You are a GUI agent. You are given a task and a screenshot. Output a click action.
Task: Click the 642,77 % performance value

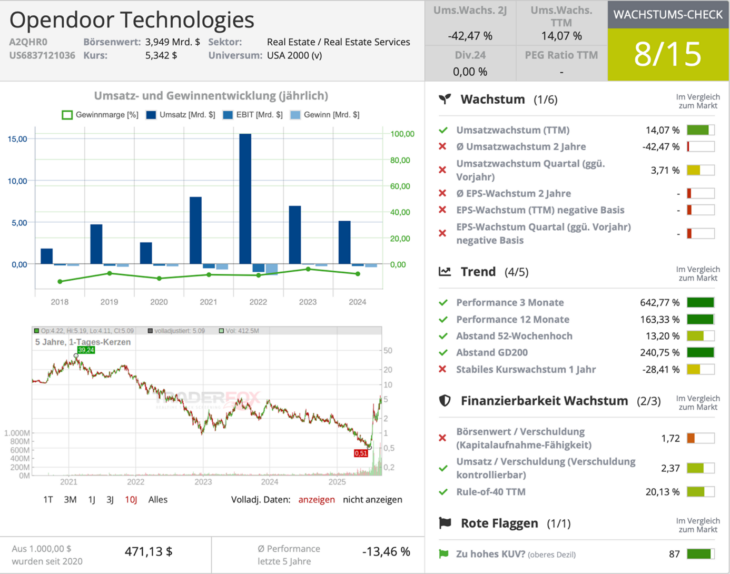(x=660, y=303)
